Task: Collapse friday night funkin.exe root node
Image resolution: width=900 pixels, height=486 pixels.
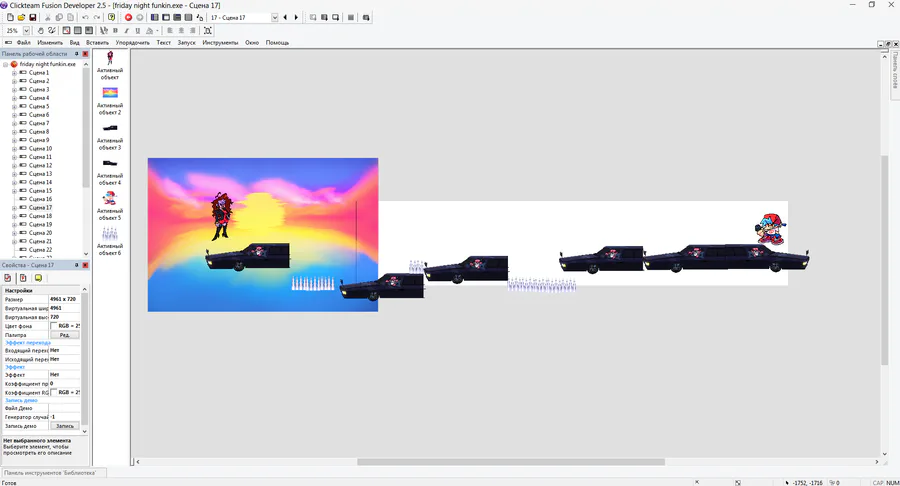Action: (6, 64)
